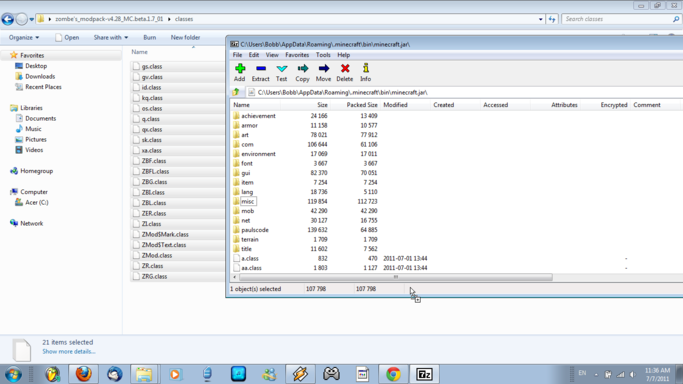Click Burn in the Explorer command bar

149,37
